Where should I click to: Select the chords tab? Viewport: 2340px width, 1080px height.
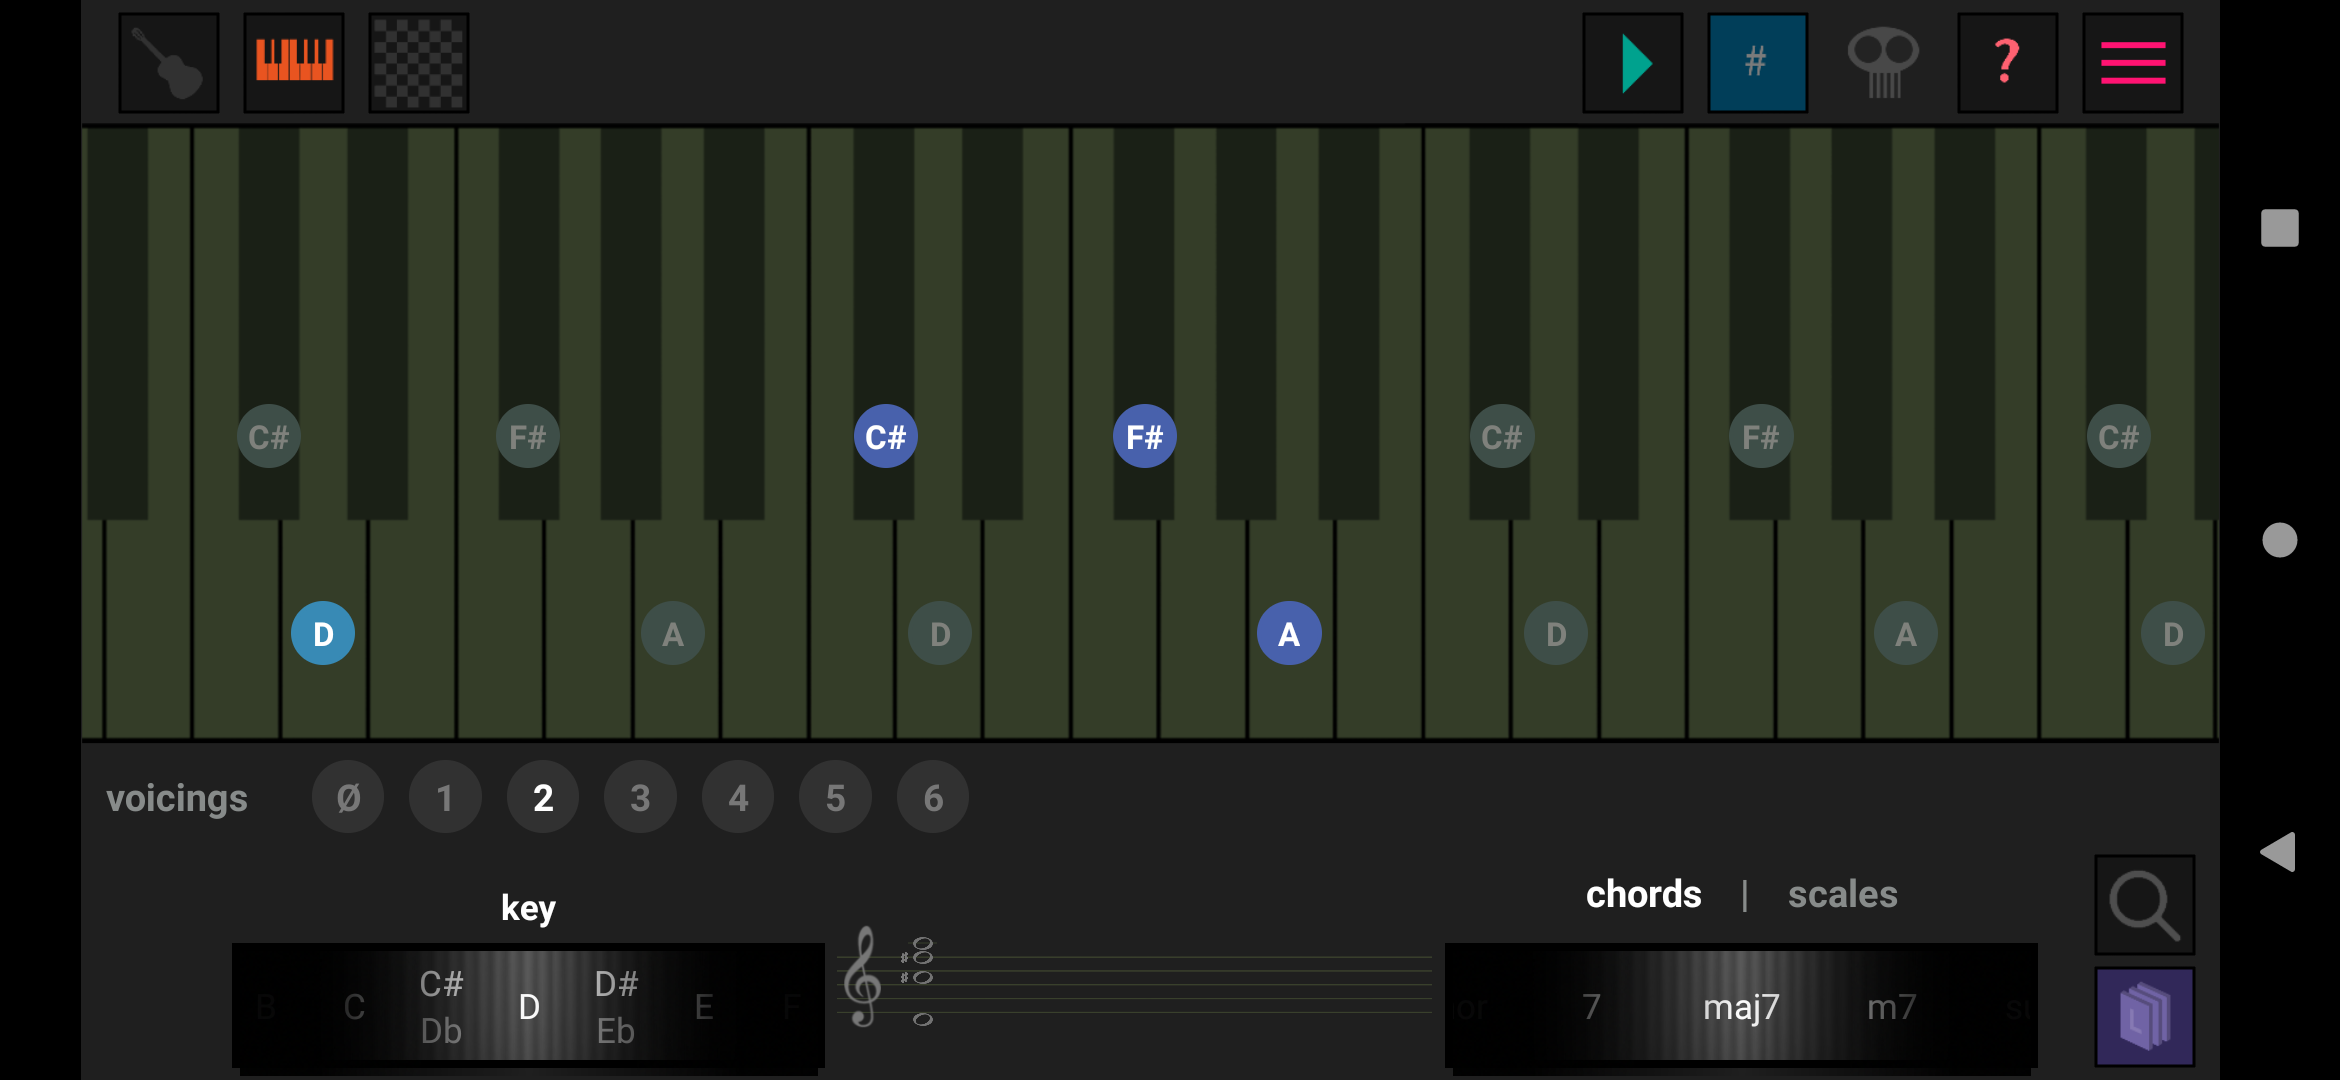pyautogui.click(x=1643, y=894)
